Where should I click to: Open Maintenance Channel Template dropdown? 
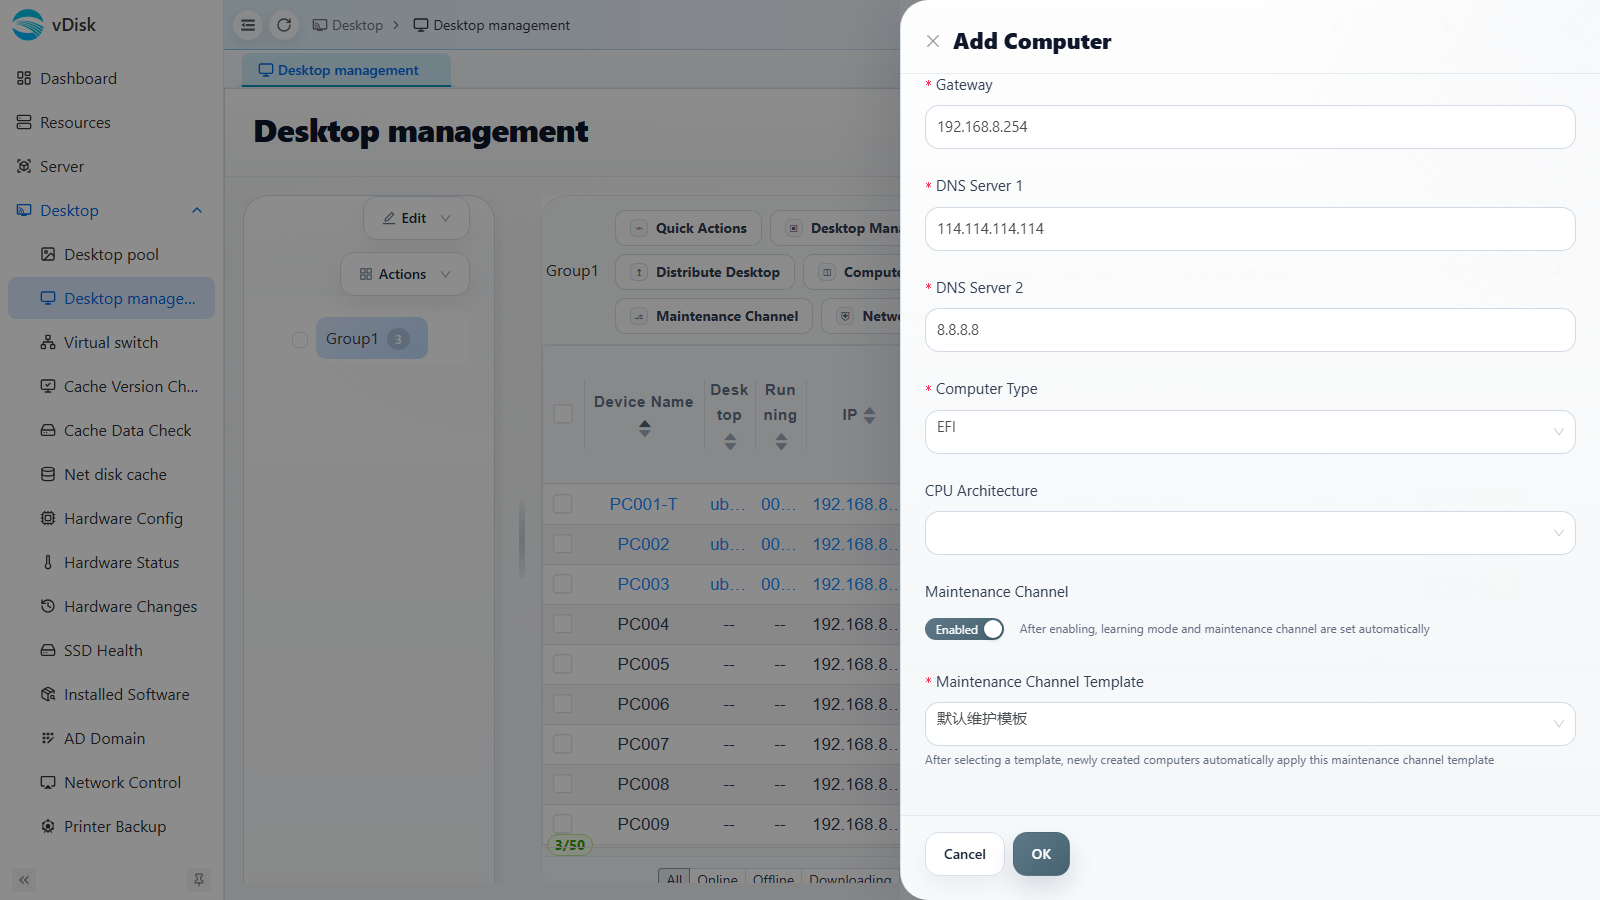1250,724
